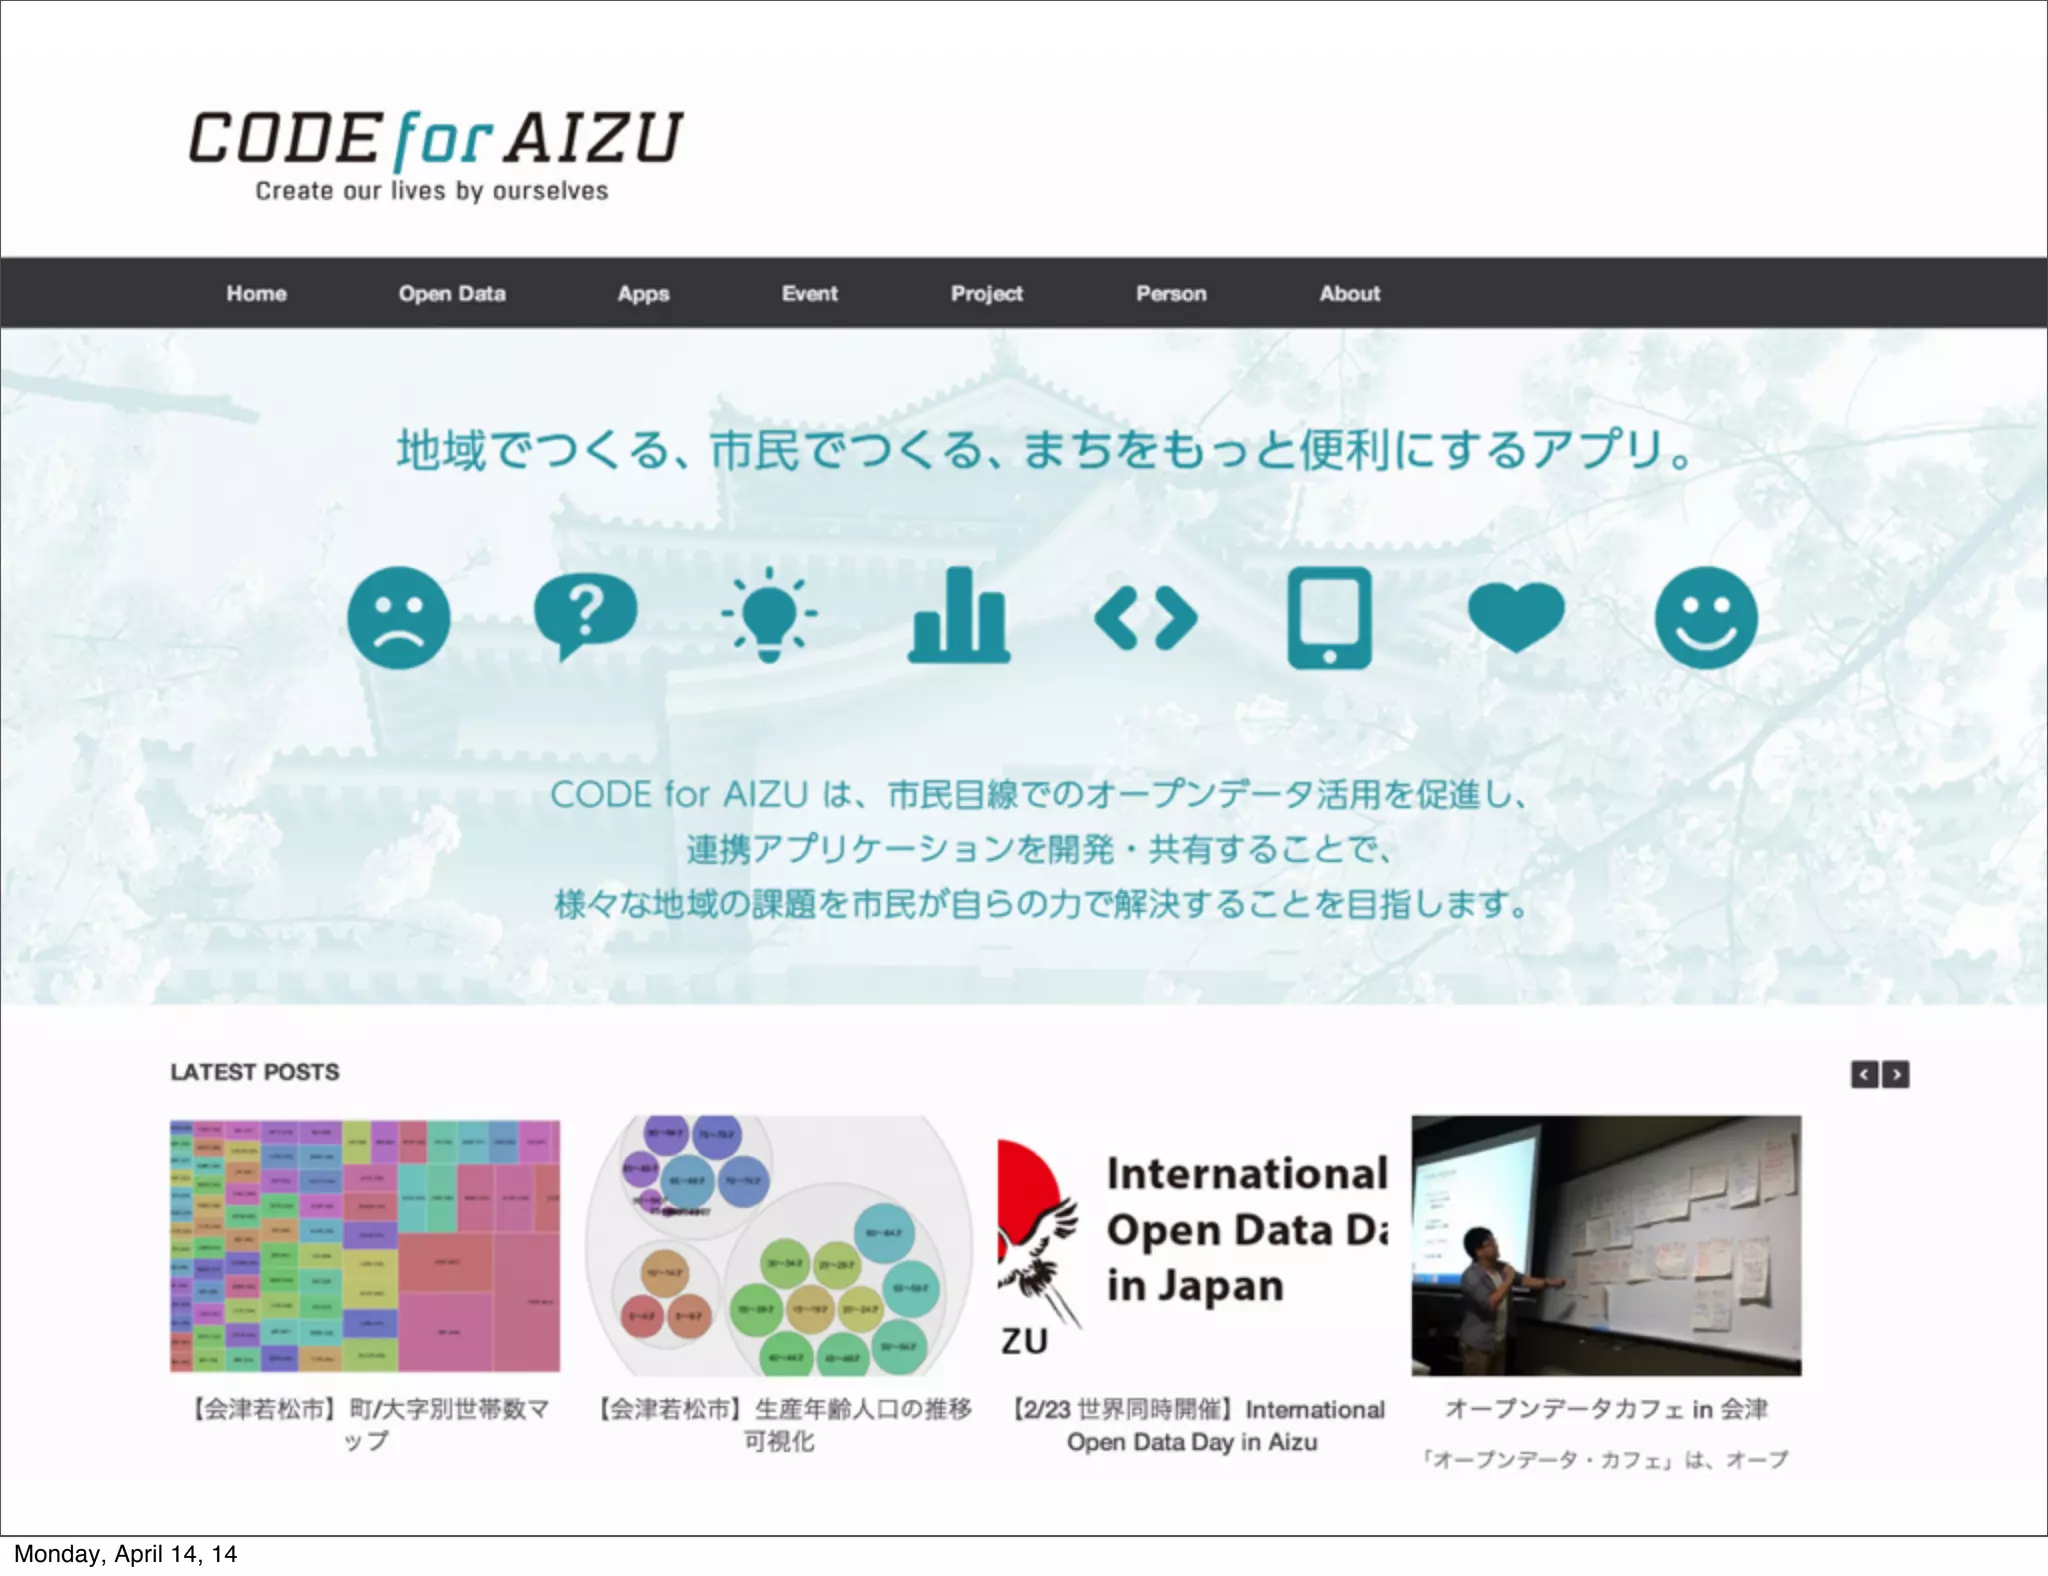Open the Project menu item
2048x1576 pixels.
pyautogui.click(x=986, y=294)
